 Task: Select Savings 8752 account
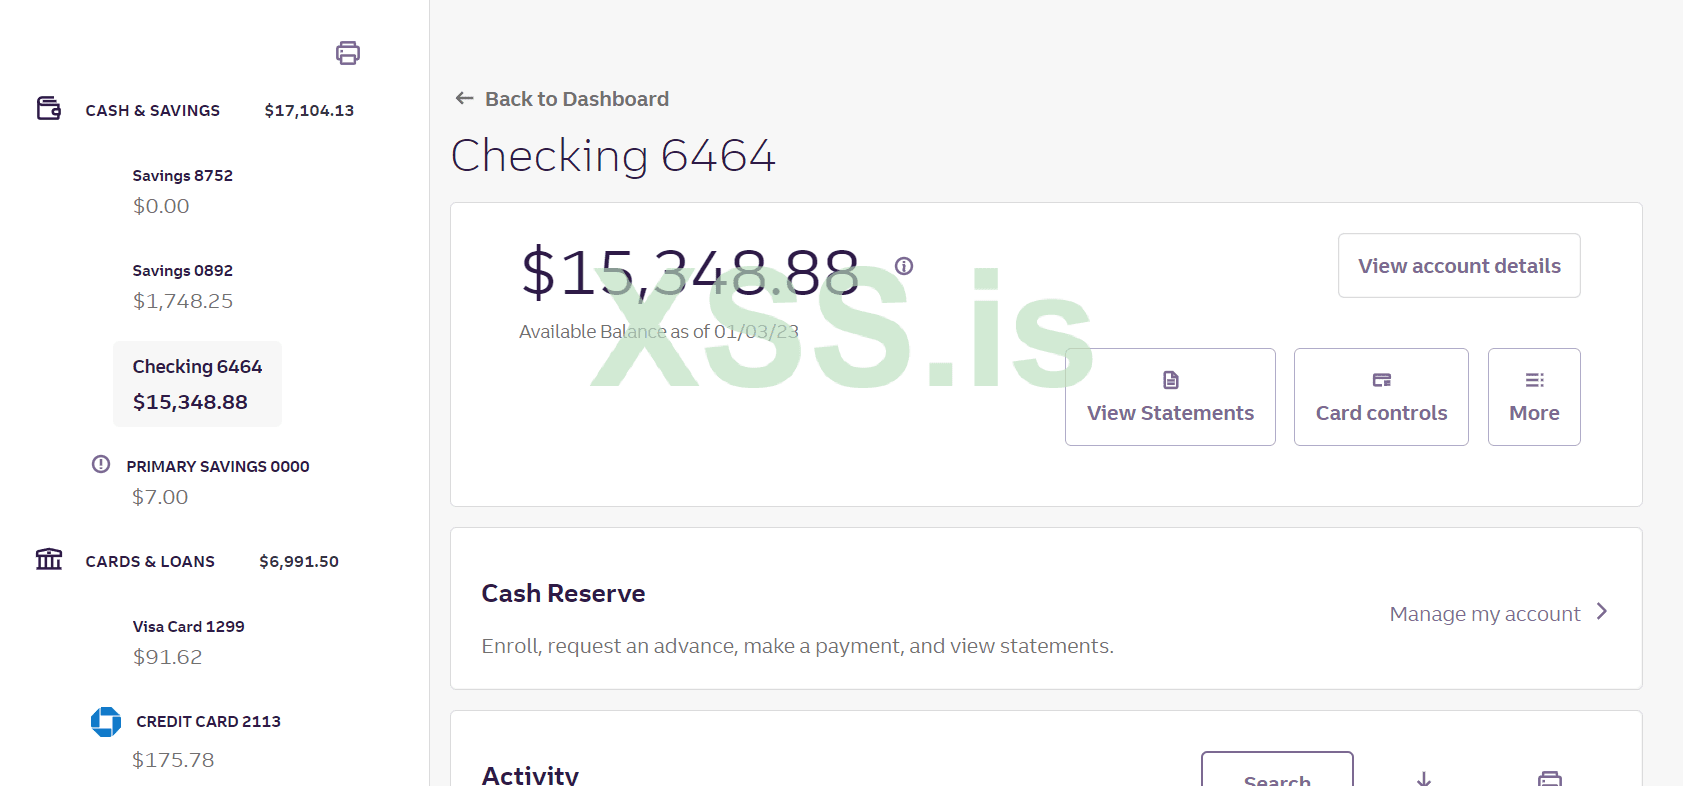(183, 190)
